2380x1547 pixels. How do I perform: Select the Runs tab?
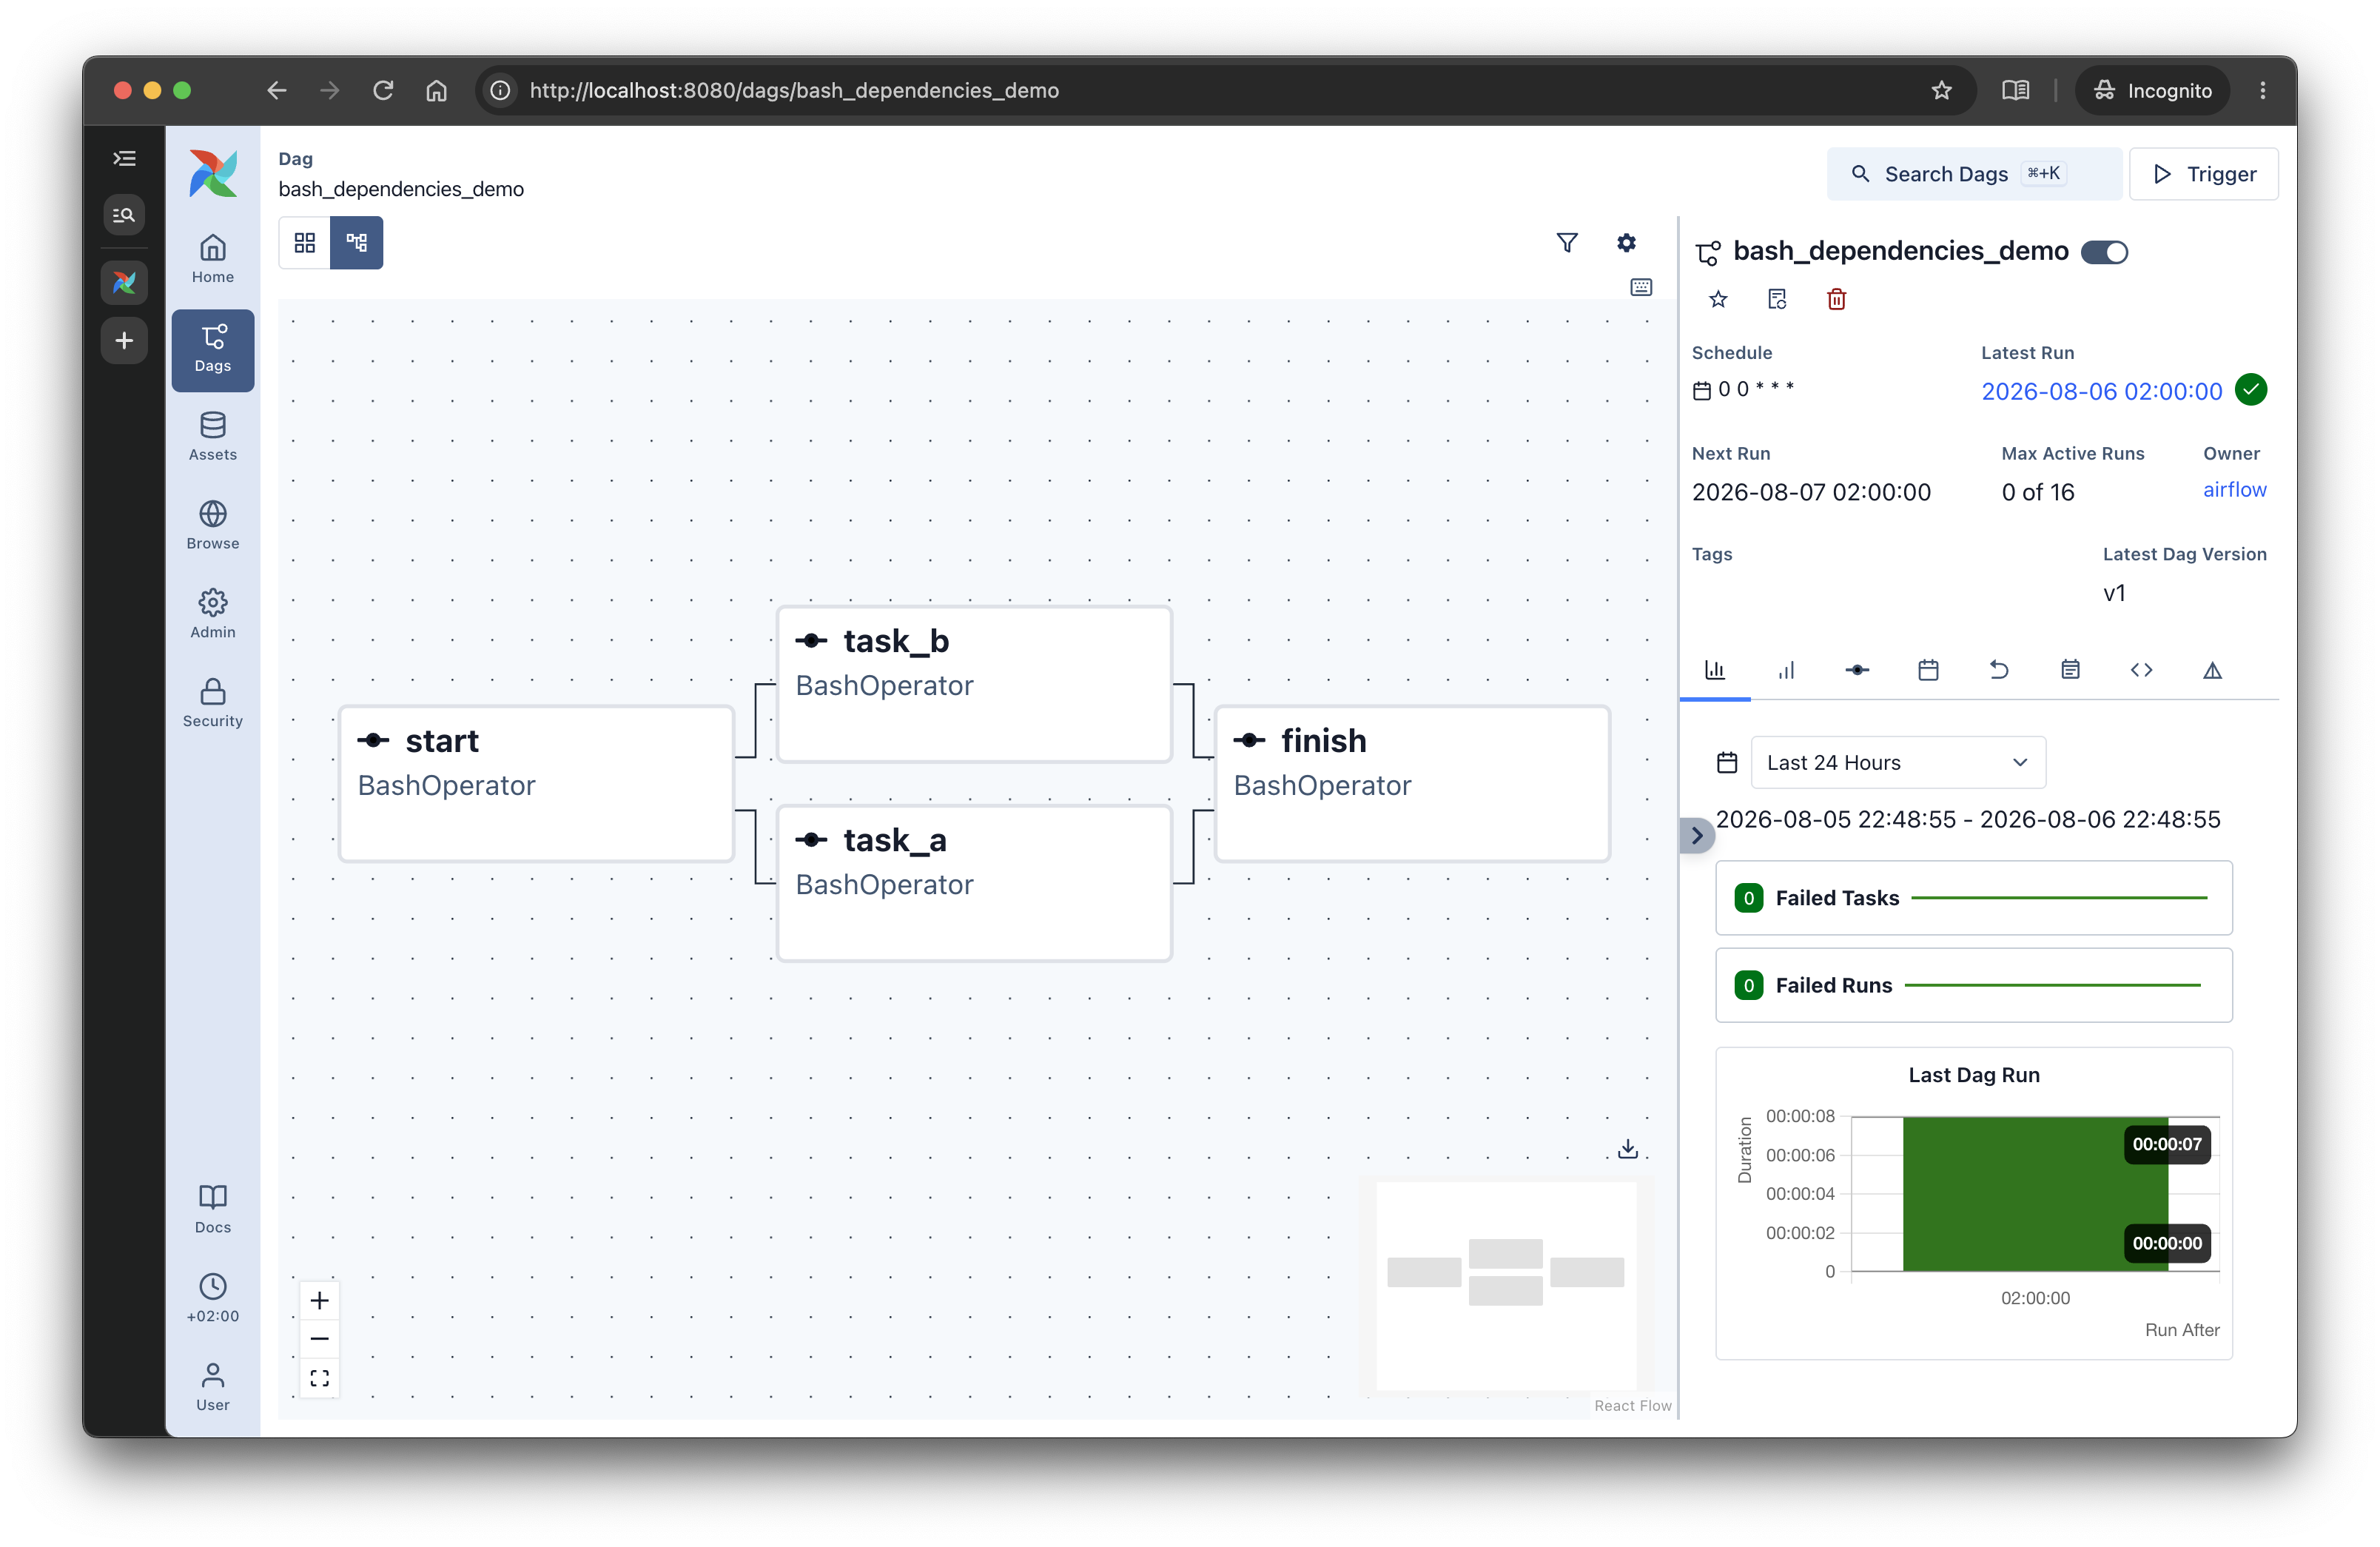tap(1786, 670)
